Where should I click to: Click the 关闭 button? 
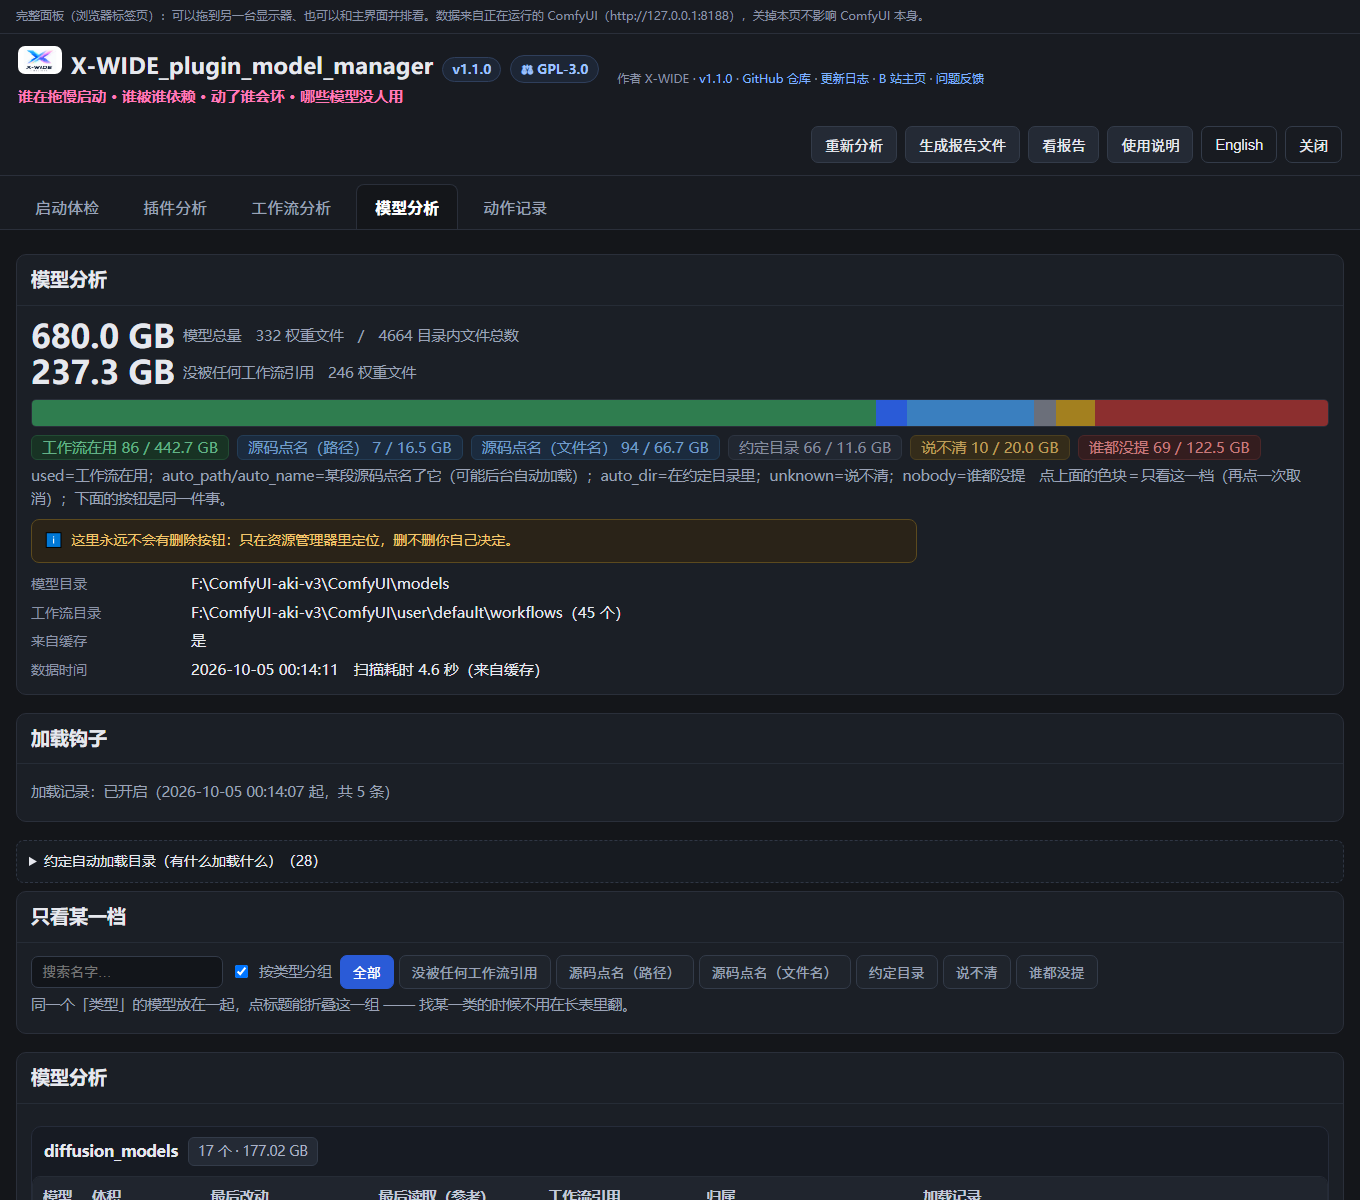pos(1313,145)
